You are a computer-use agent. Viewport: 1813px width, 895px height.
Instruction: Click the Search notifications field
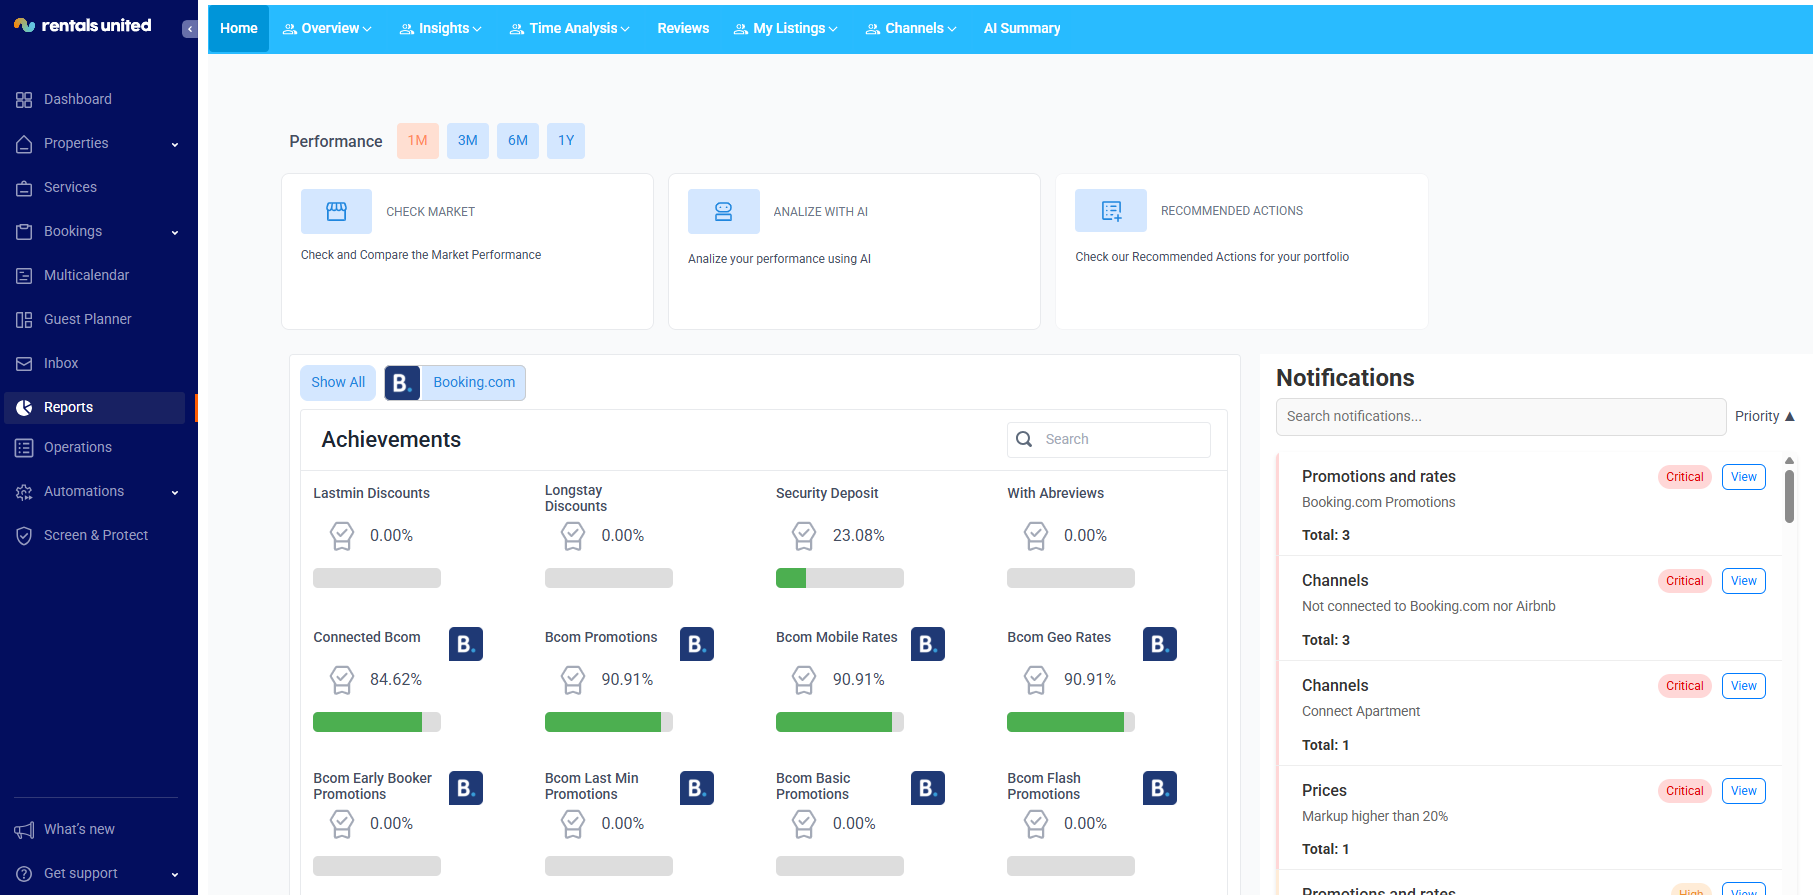[x=1501, y=417]
